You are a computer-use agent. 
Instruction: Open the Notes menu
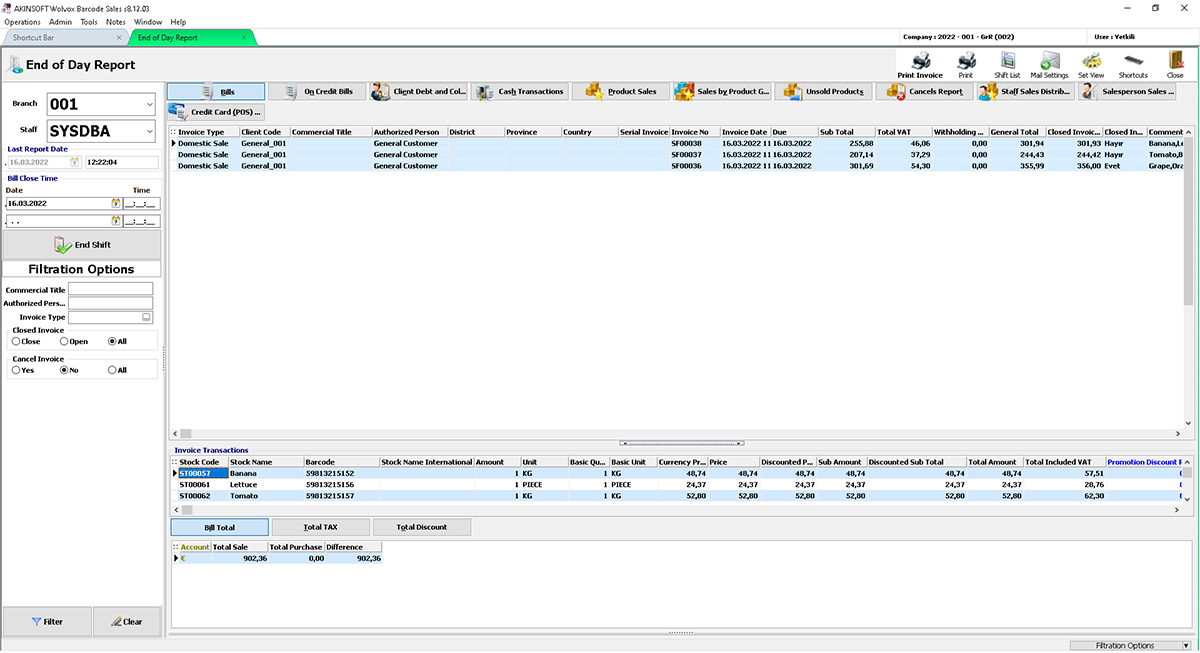pos(116,21)
